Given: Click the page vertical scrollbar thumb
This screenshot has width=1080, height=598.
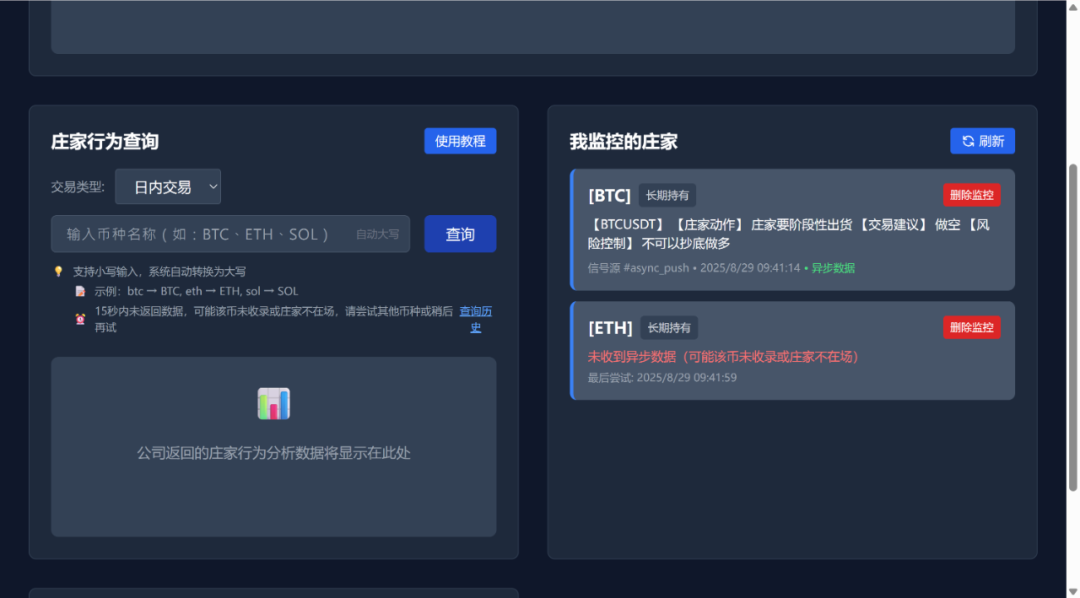Looking at the screenshot, I should point(1072,327).
